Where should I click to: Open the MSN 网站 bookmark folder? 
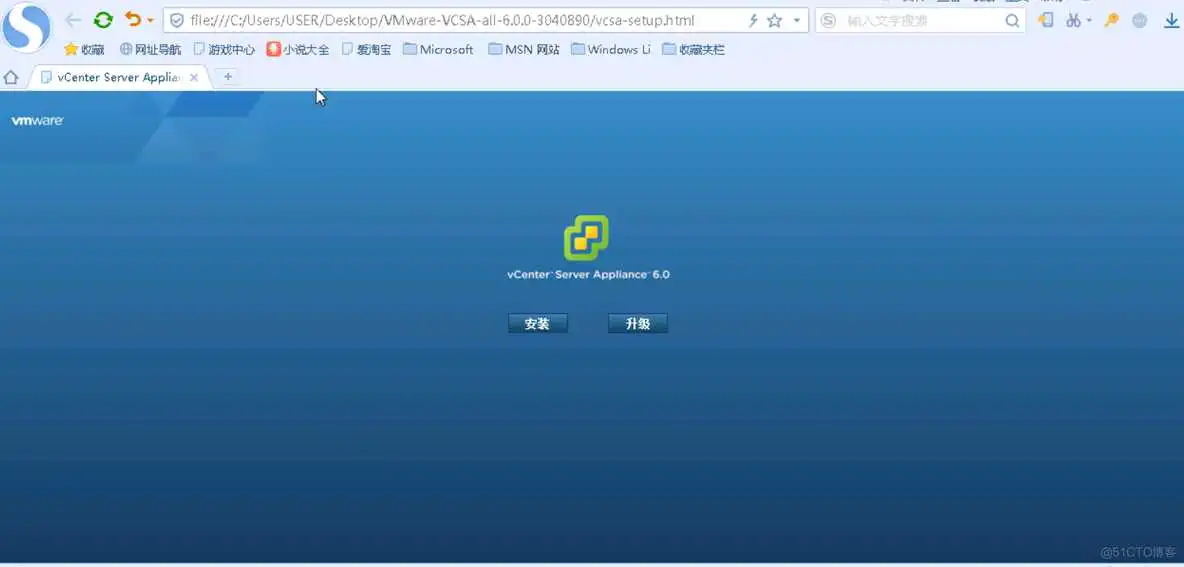[523, 50]
